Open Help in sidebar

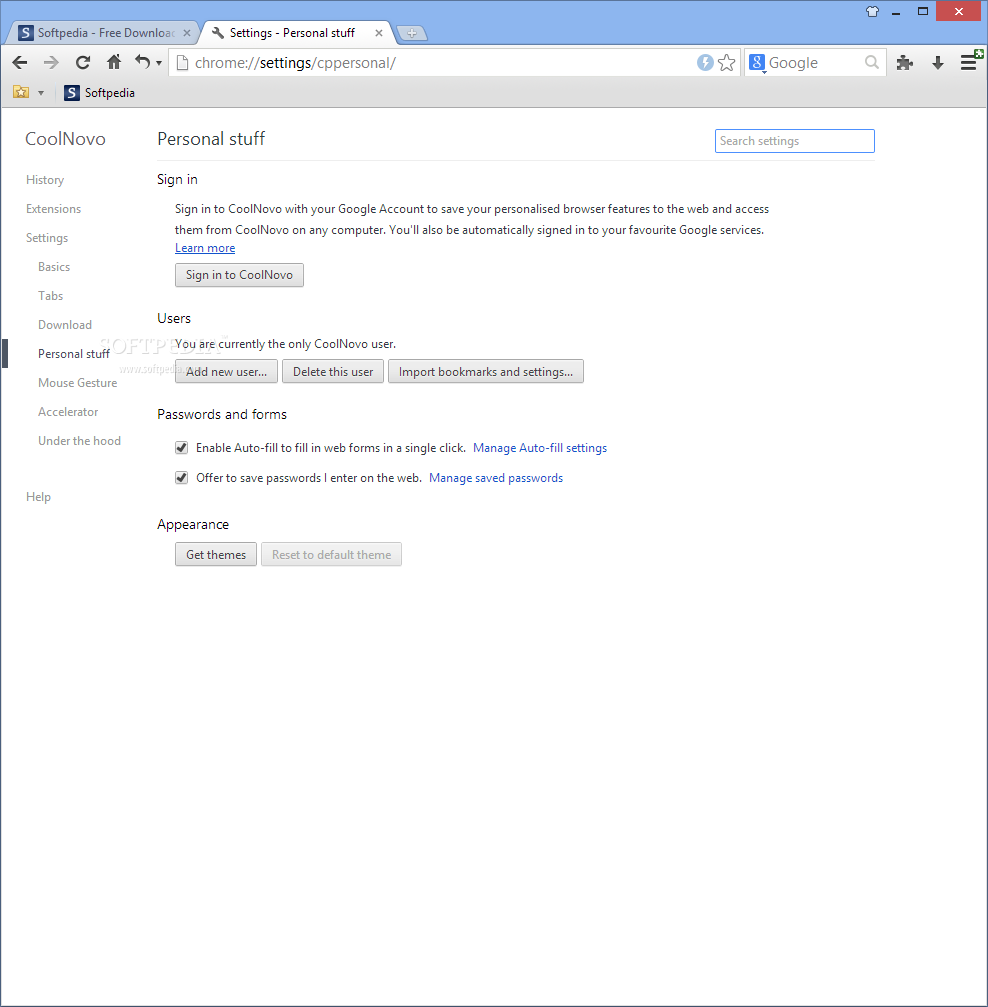(39, 496)
